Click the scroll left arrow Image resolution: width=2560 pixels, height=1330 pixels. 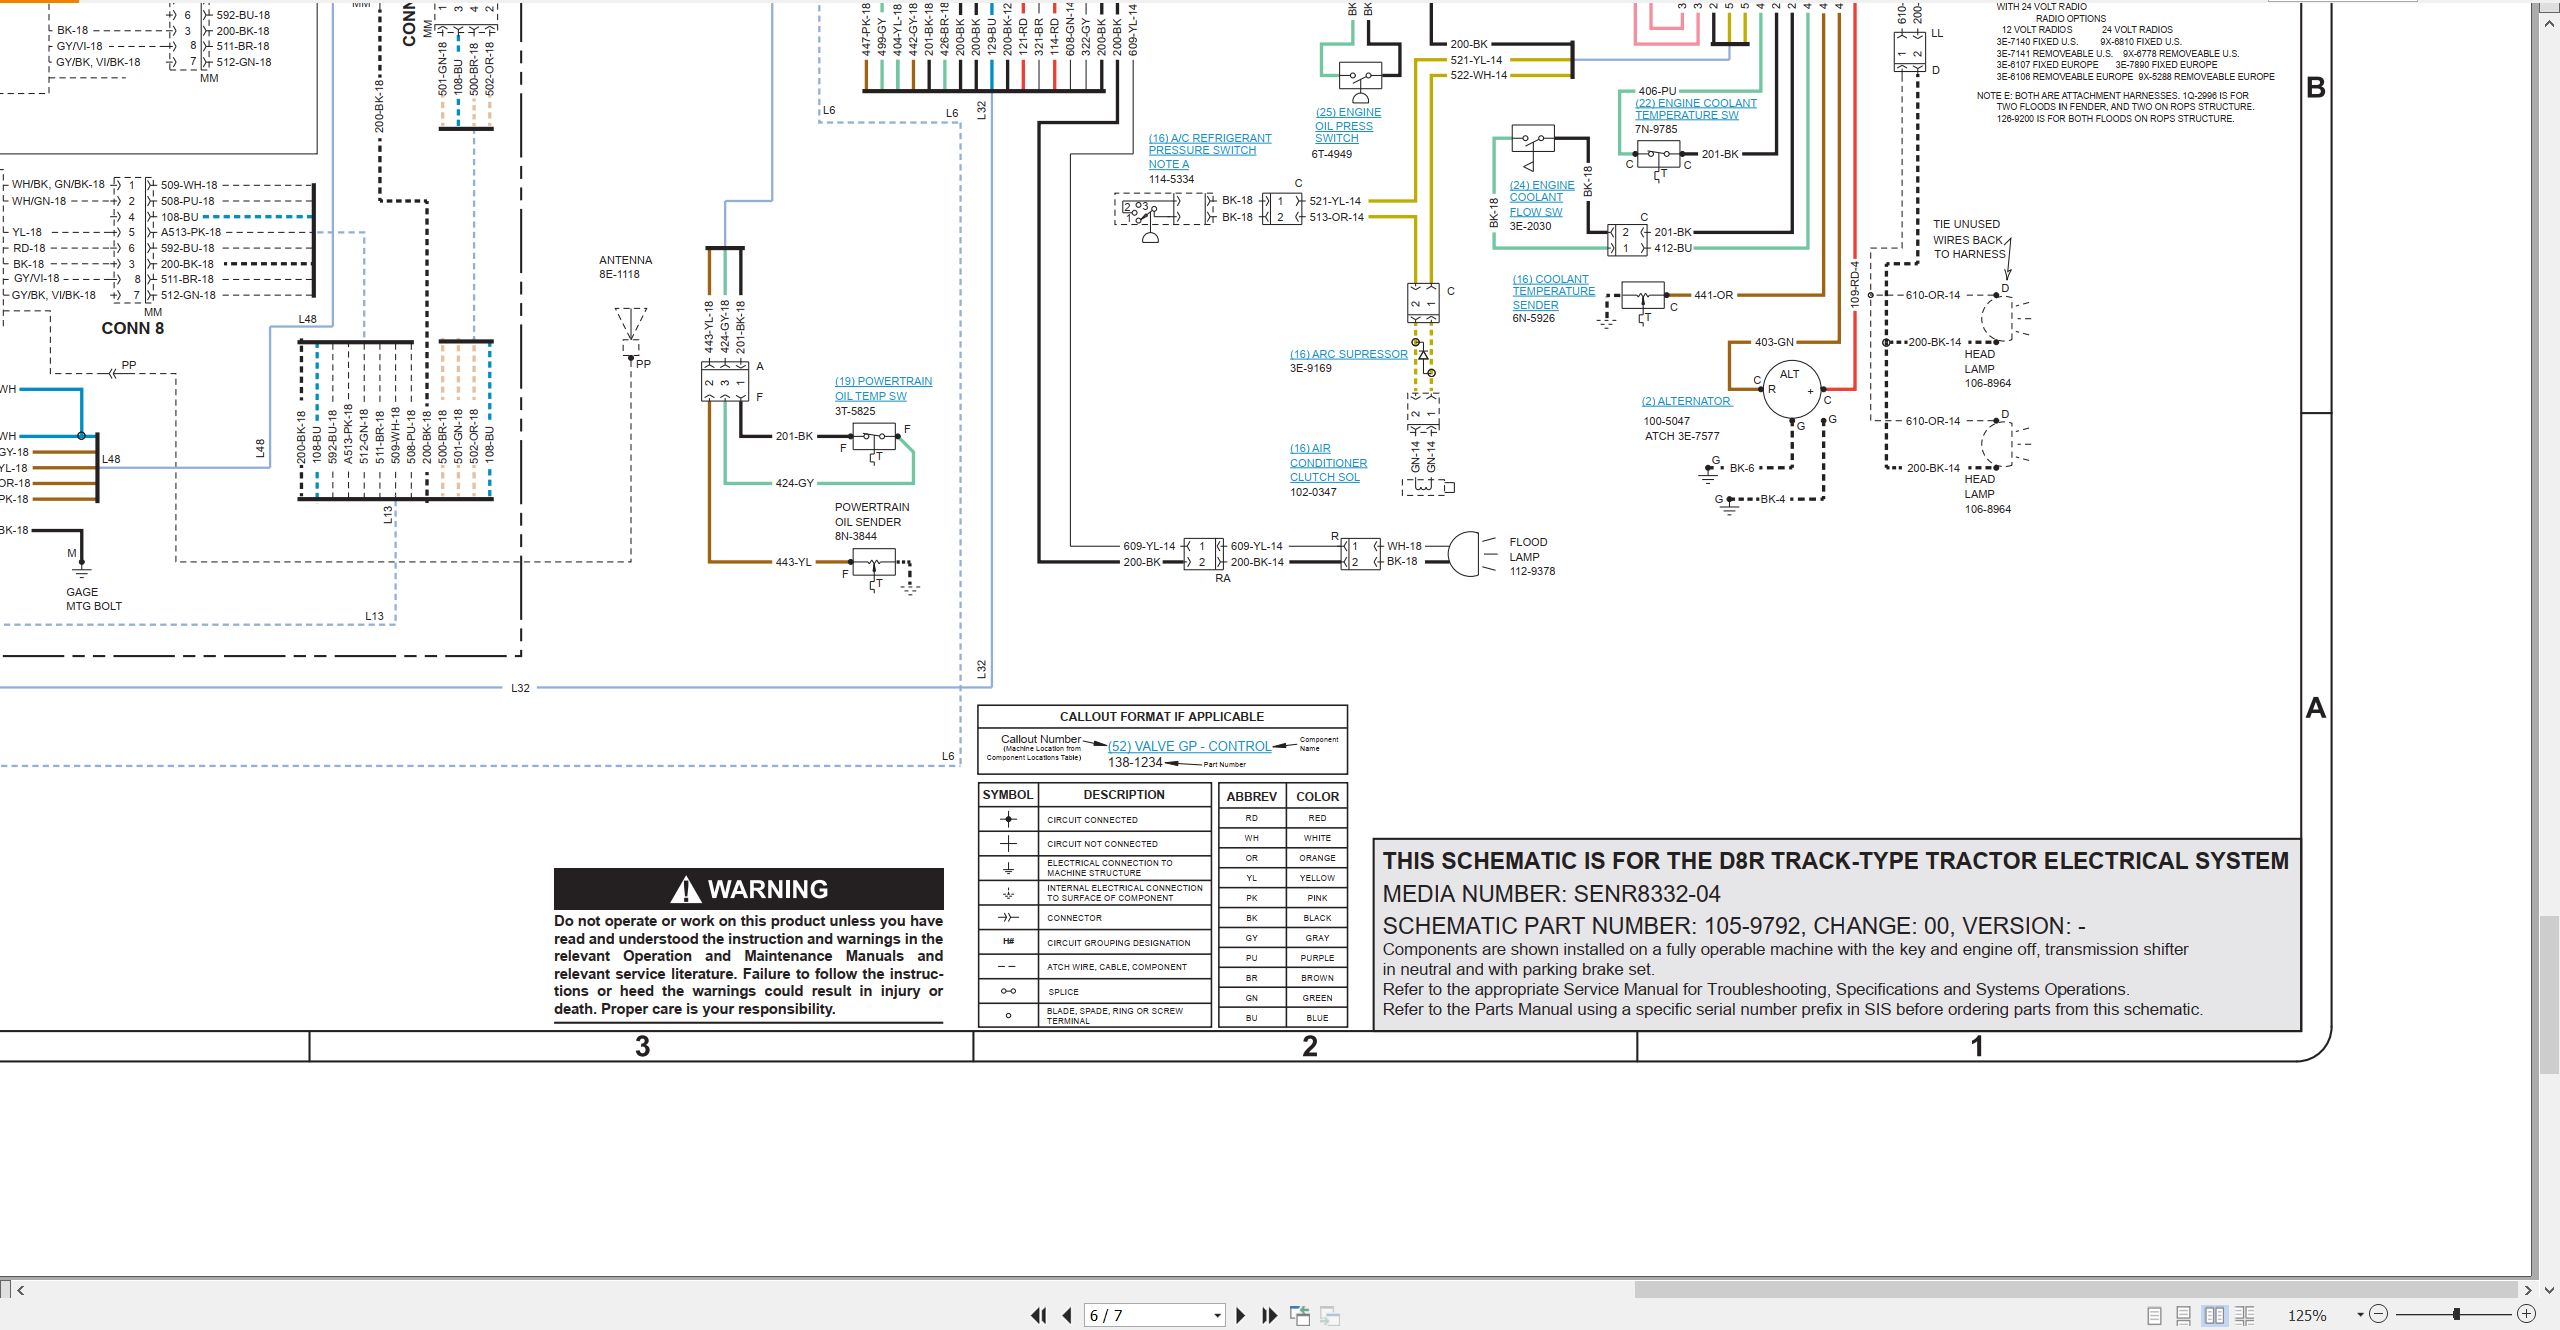point(20,1290)
